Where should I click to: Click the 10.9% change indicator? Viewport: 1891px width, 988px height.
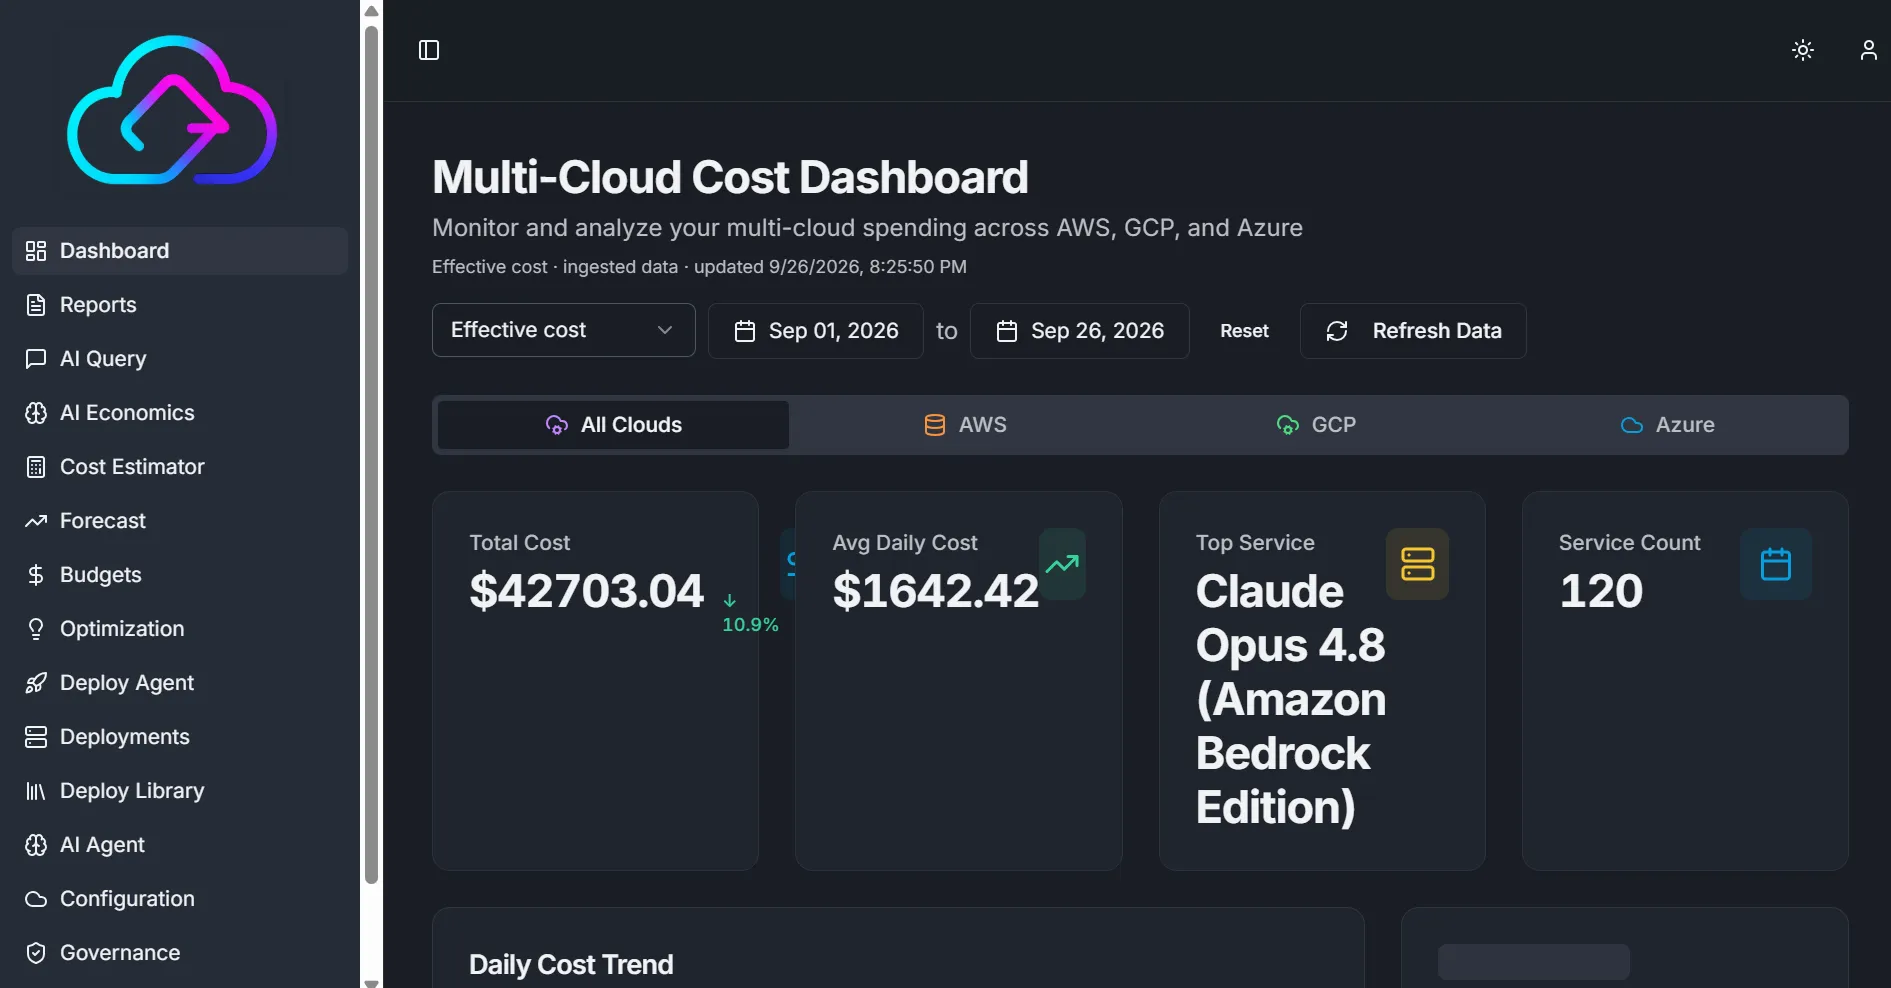tap(750, 615)
